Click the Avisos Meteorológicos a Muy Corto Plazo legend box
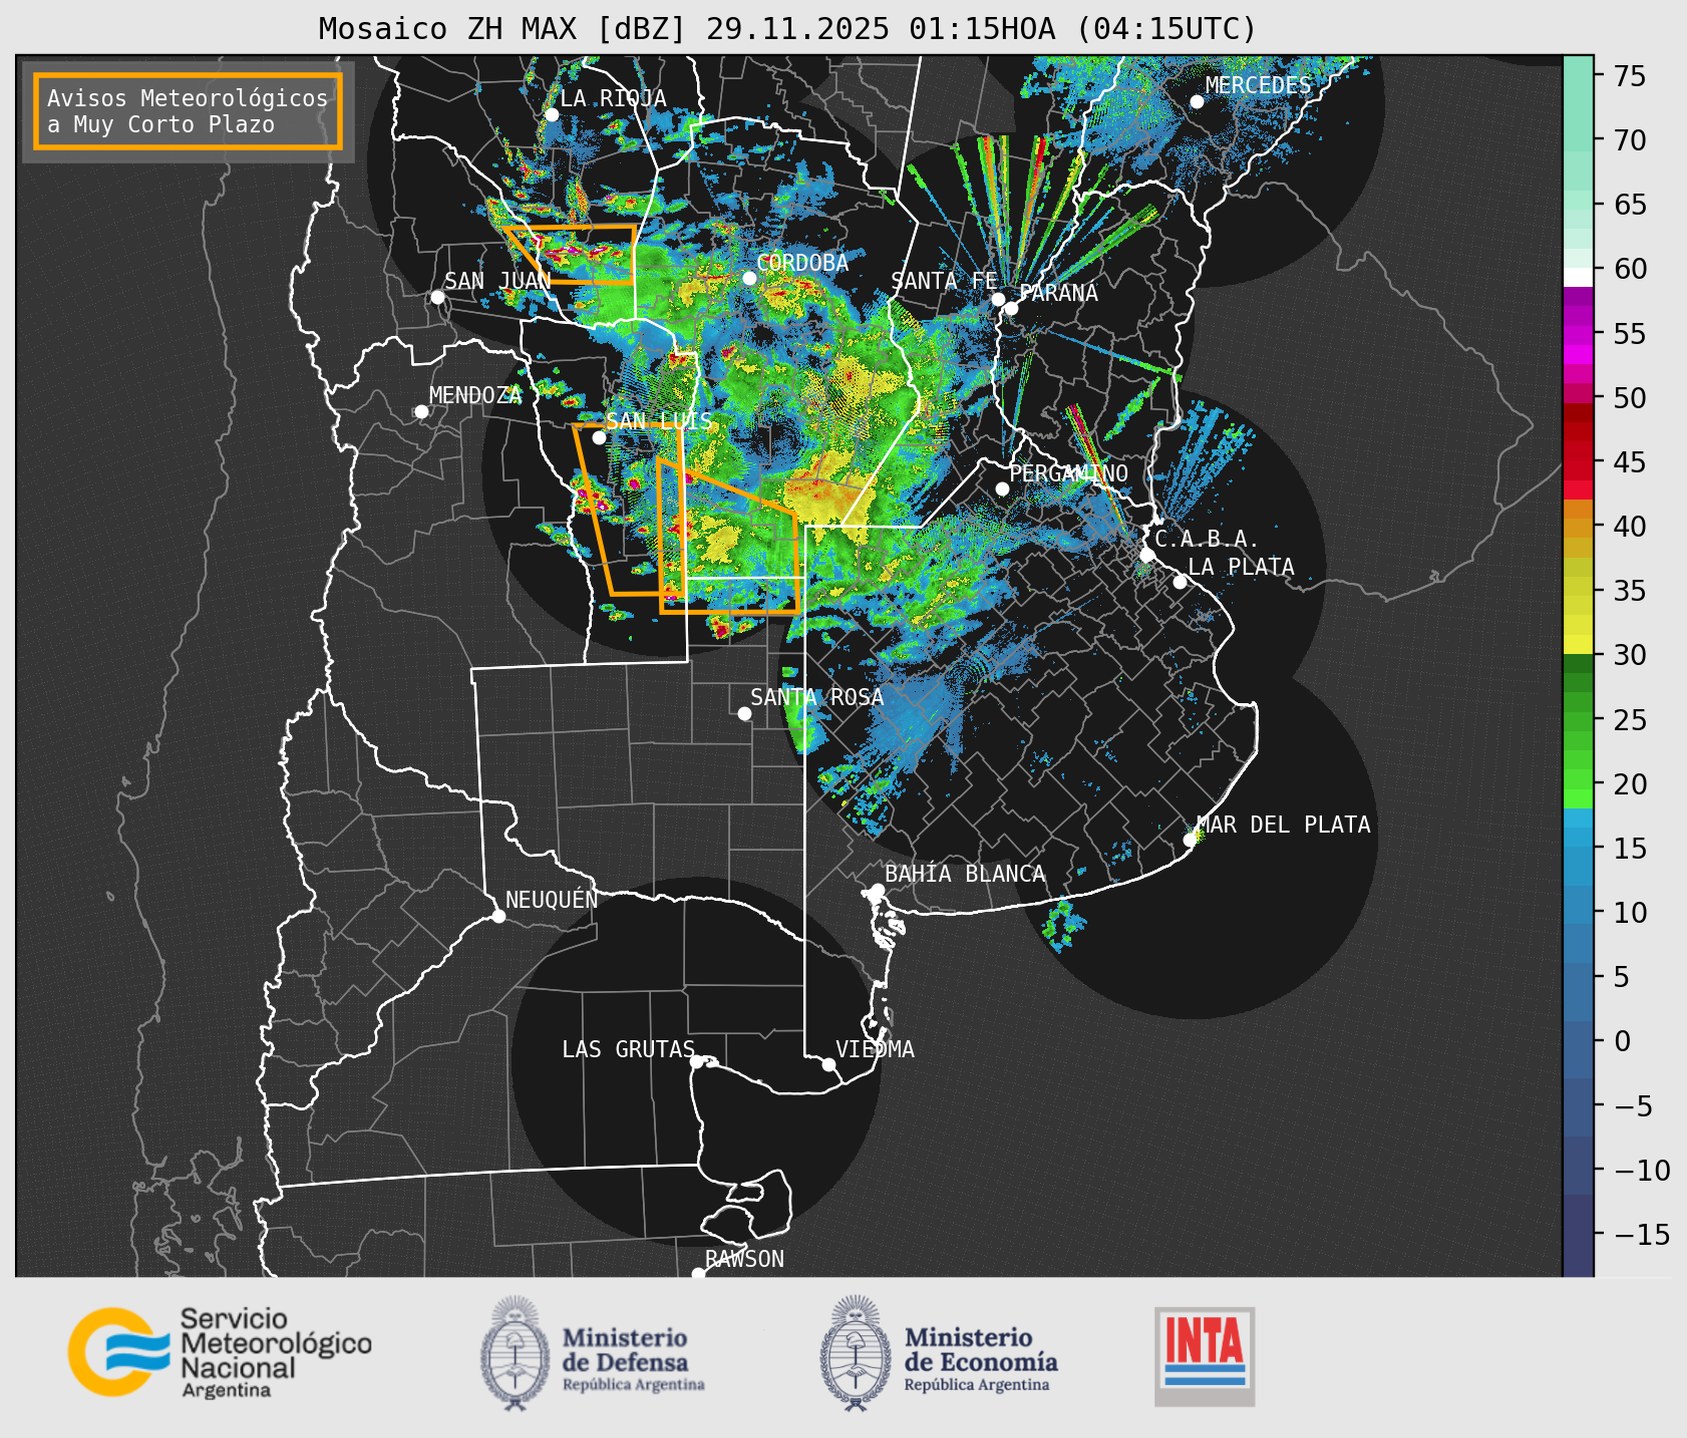The width and height of the screenshot is (1687, 1438). (188, 111)
